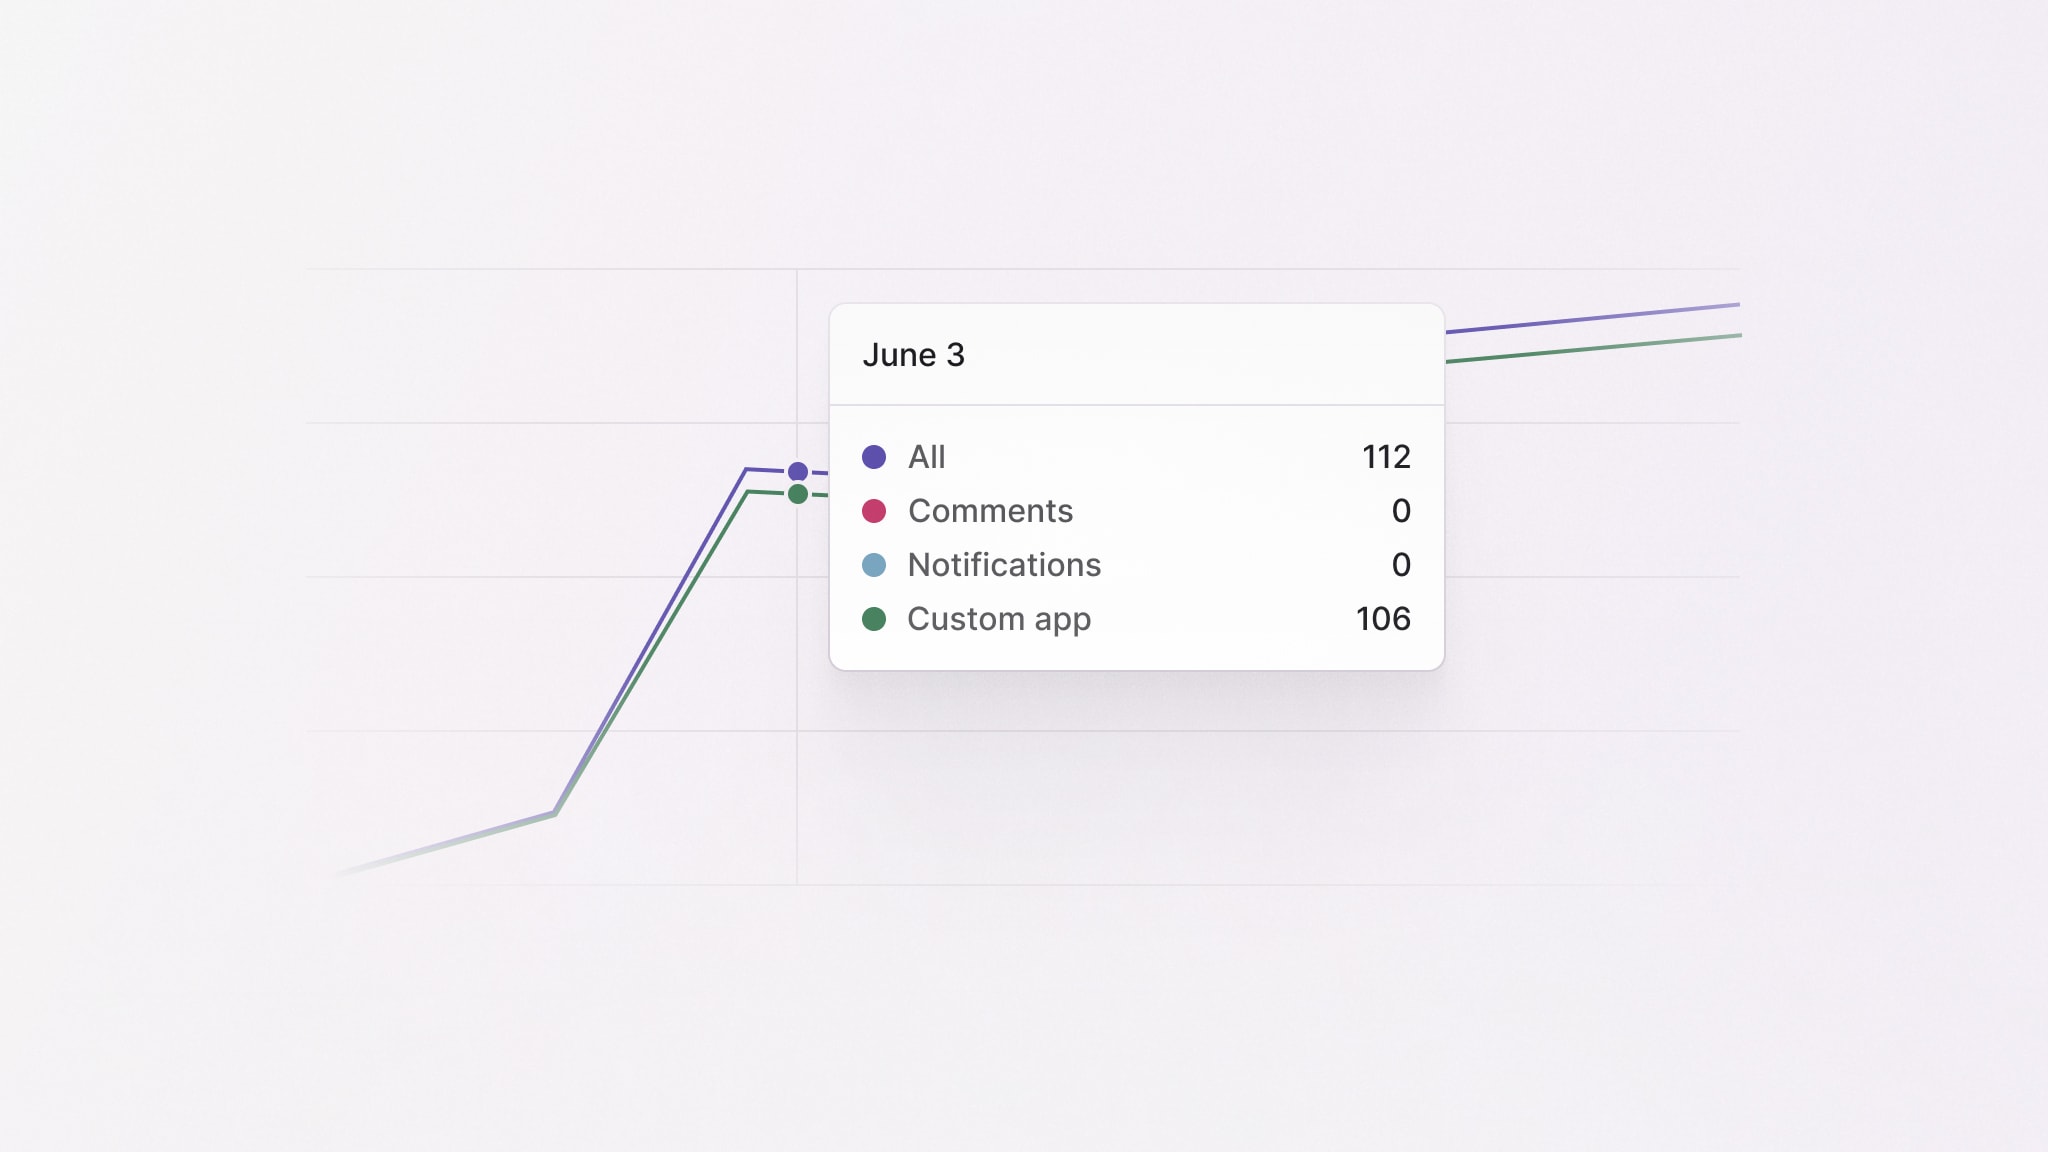Image resolution: width=2048 pixels, height=1152 pixels.
Task: Click the pink Comments legend dot
Action: pos(874,511)
